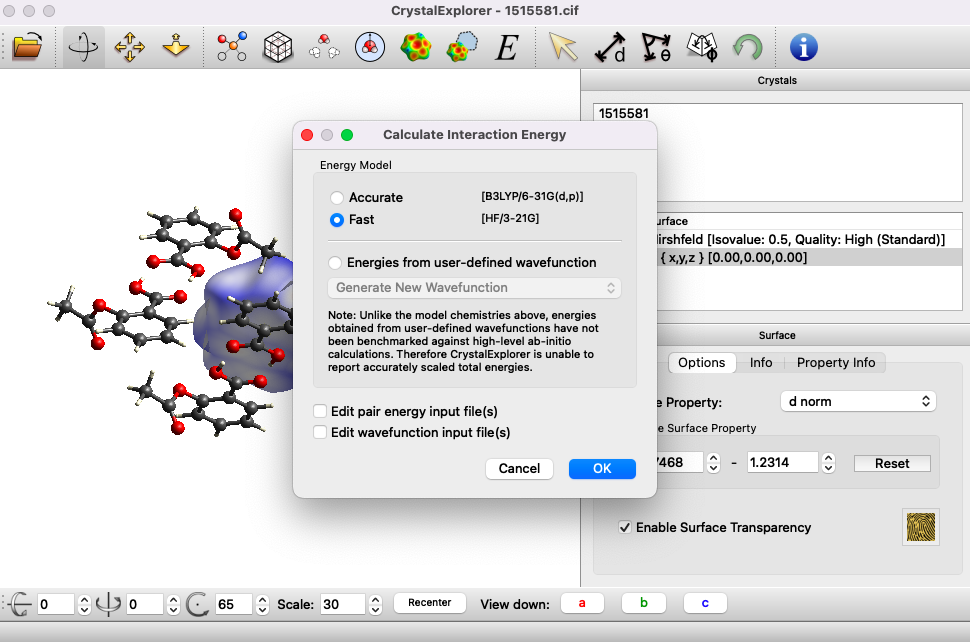This screenshot has height=642, width=970.
Task: Open a file with the folder icon
Action: point(27,47)
